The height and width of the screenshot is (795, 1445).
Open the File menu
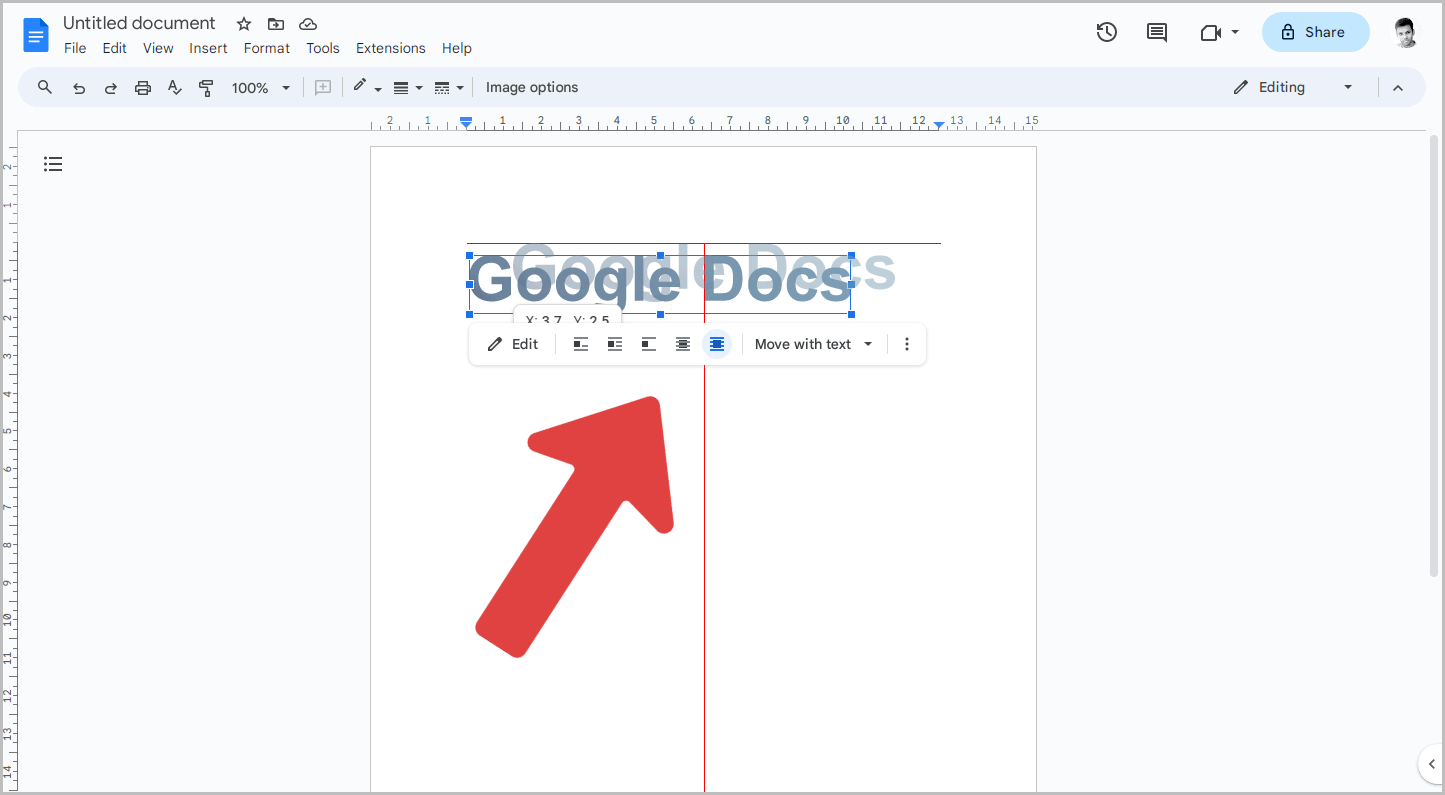tap(75, 48)
